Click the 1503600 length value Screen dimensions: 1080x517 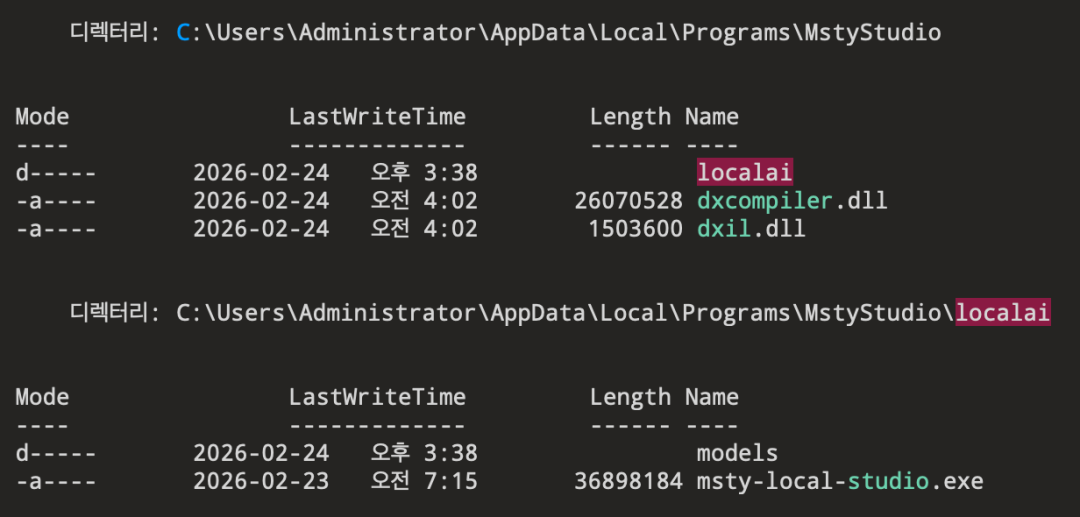tap(635, 229)
